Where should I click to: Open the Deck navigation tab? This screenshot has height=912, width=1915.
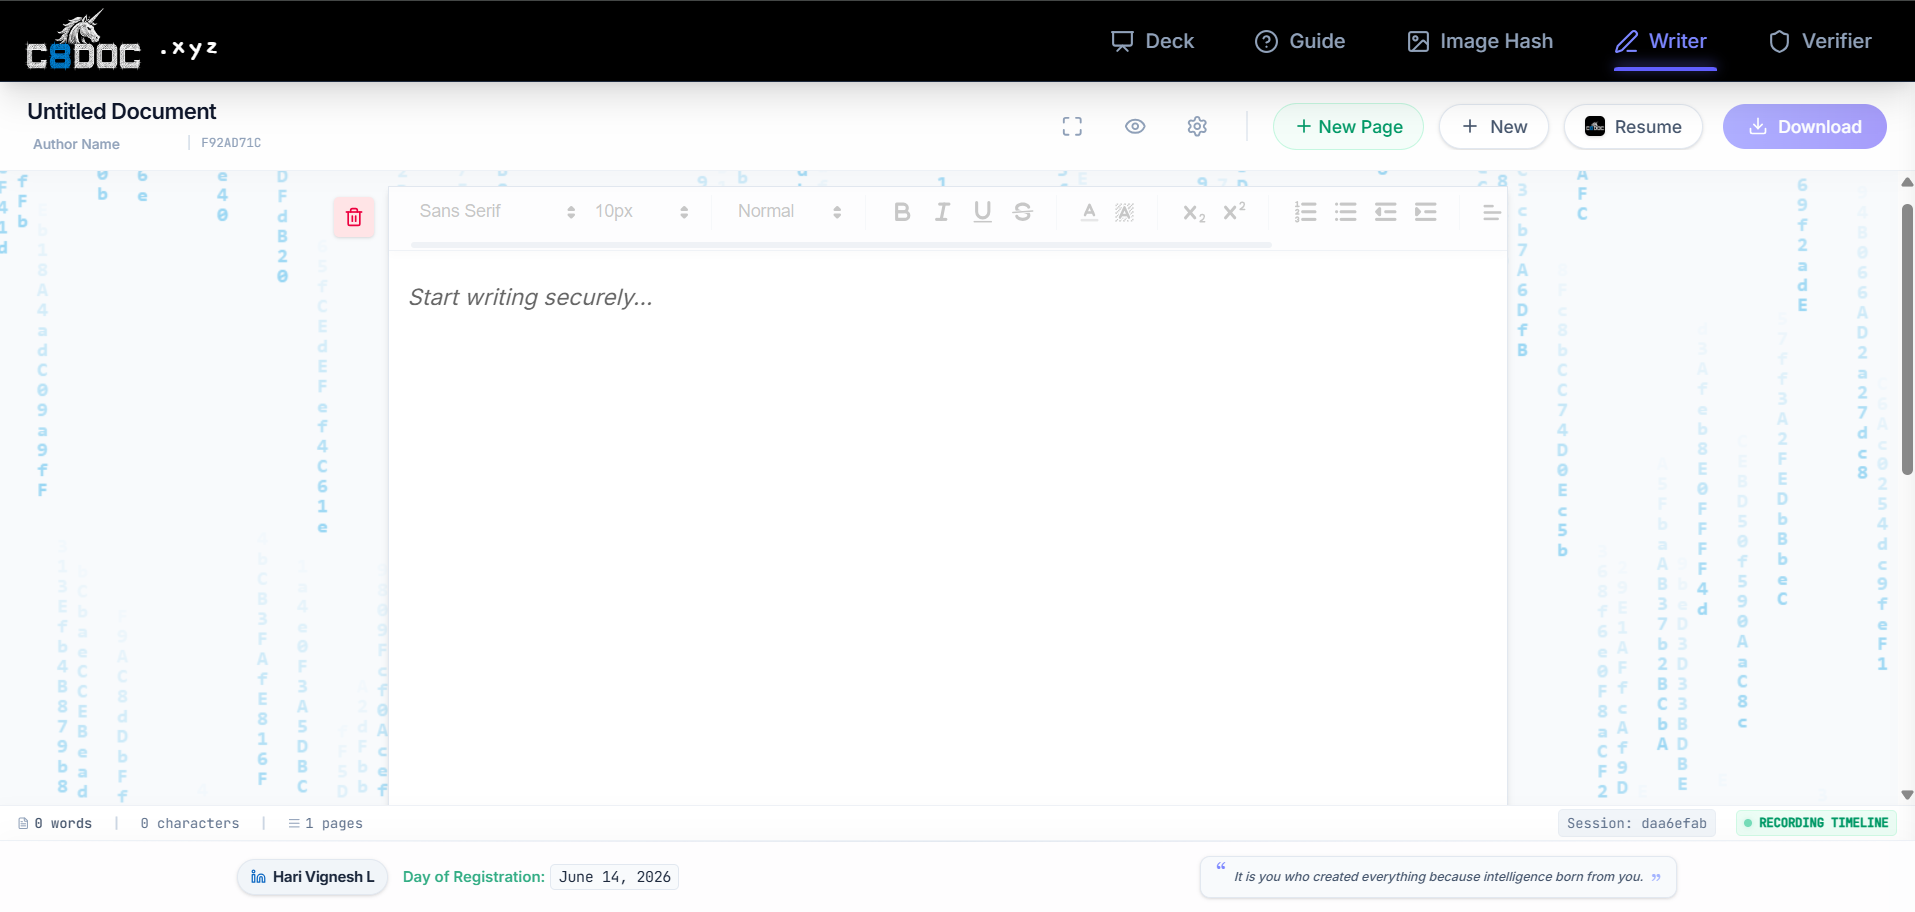(1152, 41)
